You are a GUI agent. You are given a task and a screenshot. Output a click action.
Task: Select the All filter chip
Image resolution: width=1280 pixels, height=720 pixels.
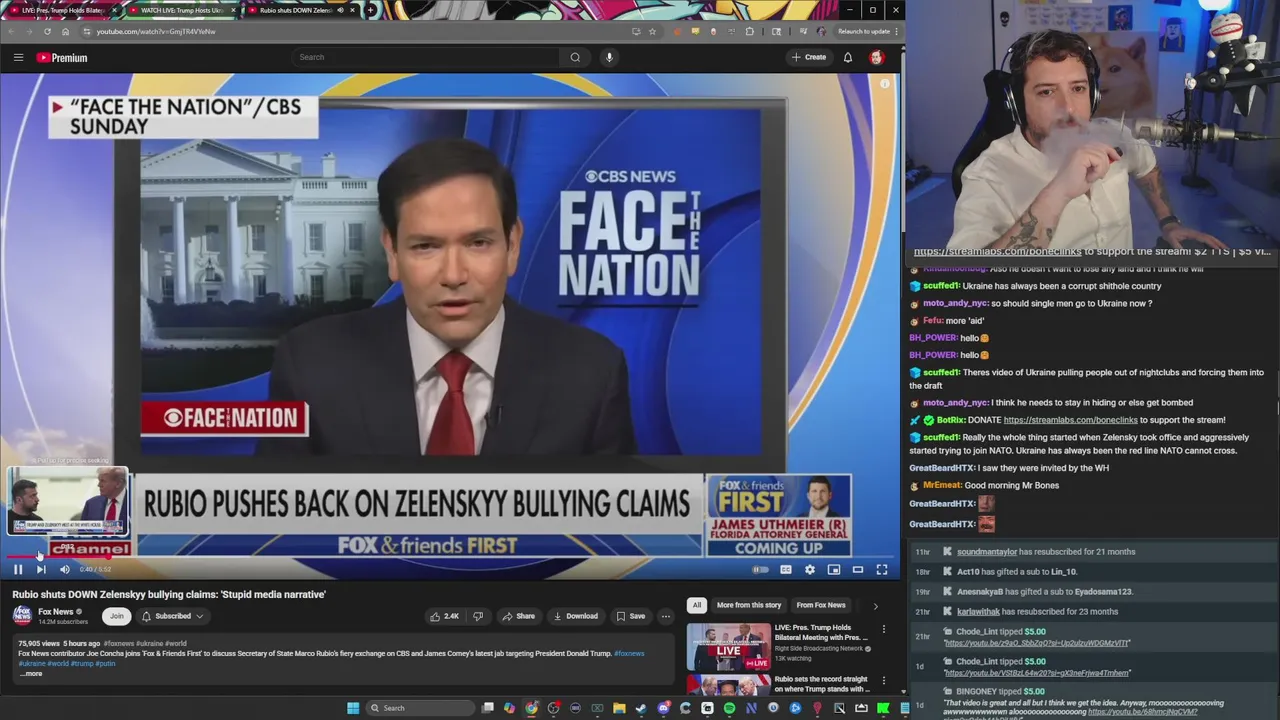pos(697,605)
